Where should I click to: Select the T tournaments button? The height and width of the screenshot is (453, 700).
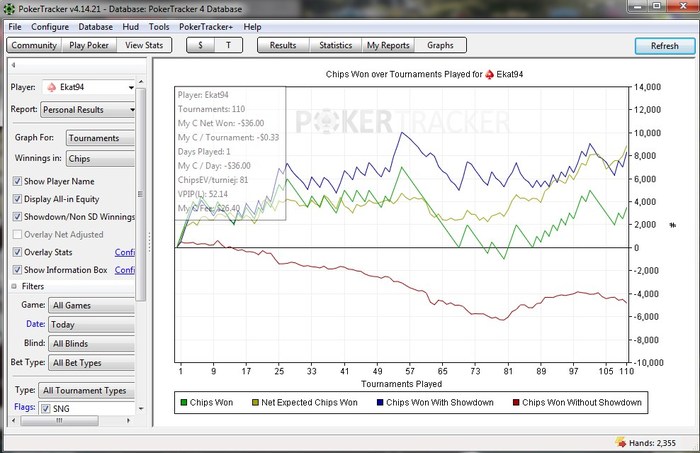229,46
